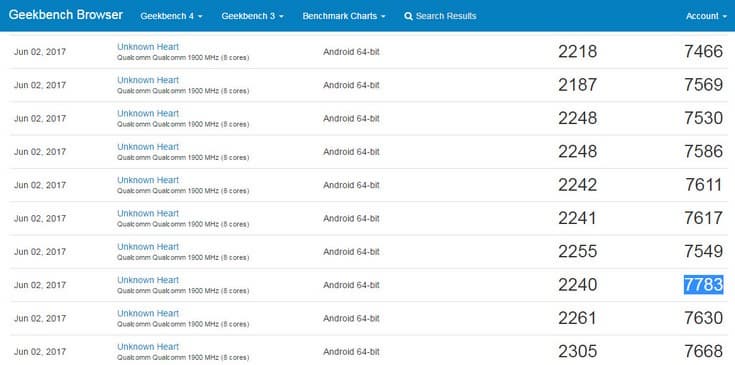Image resolution: width=735 pixels, height=365 pixels.
Task: Select the single-core score 2305
Action: [x=578, y=351]
